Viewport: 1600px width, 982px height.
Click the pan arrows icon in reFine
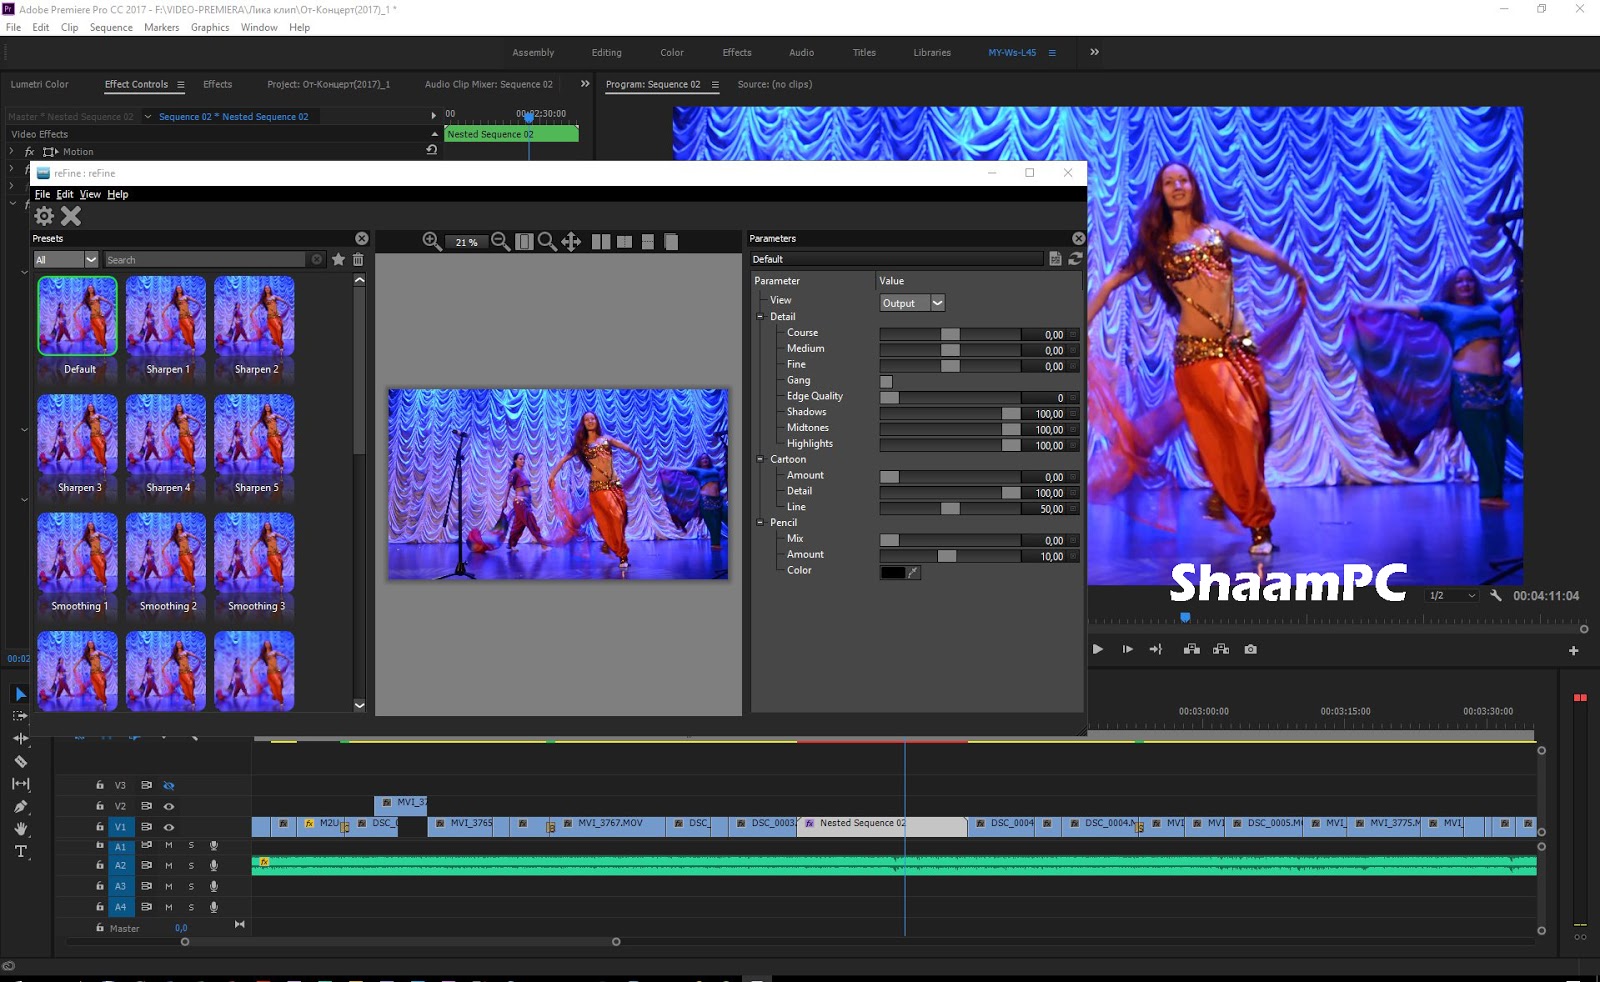tap(571, 242)
